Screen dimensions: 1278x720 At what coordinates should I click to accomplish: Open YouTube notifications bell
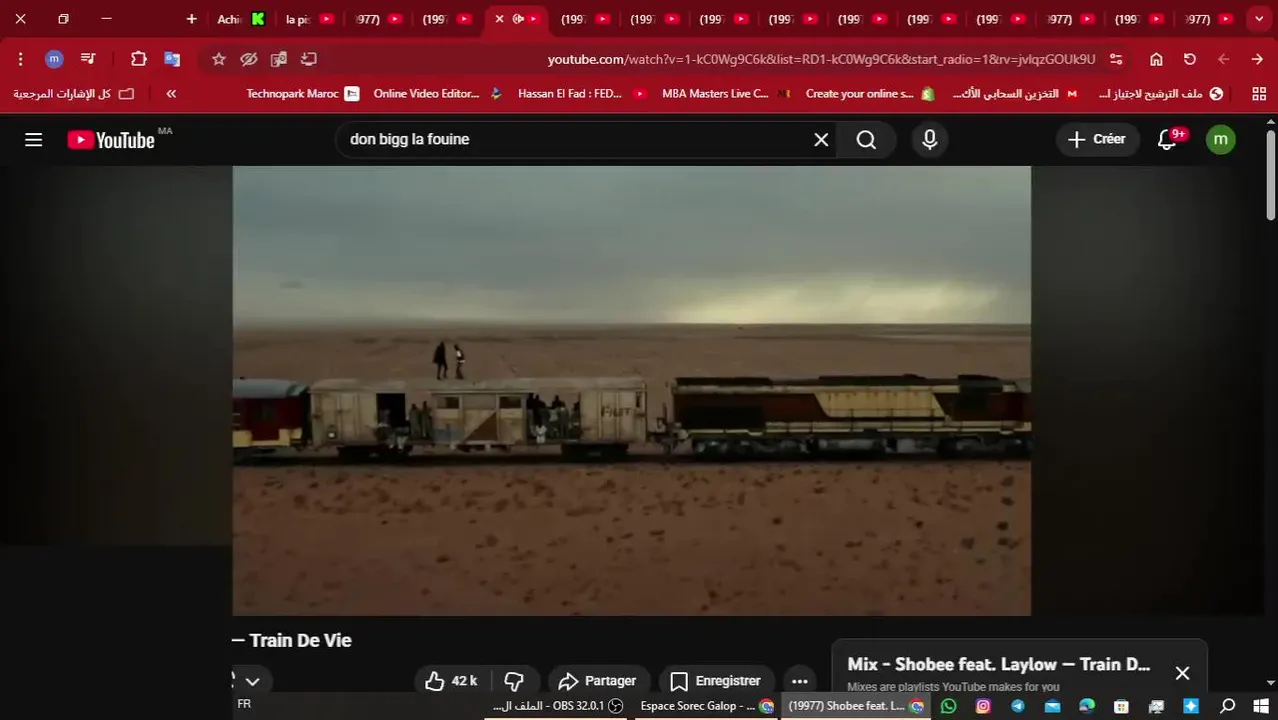tap(1167, 140)
